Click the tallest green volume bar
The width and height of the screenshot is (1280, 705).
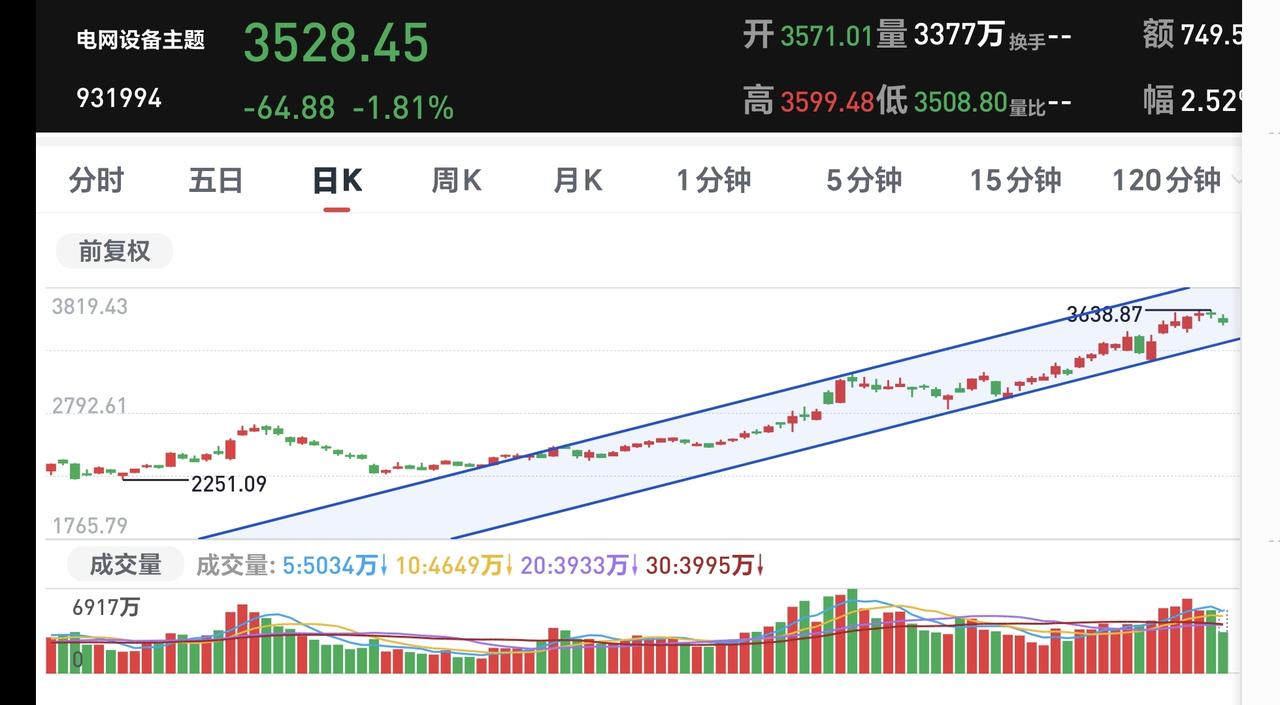click(x=852, y=631)
